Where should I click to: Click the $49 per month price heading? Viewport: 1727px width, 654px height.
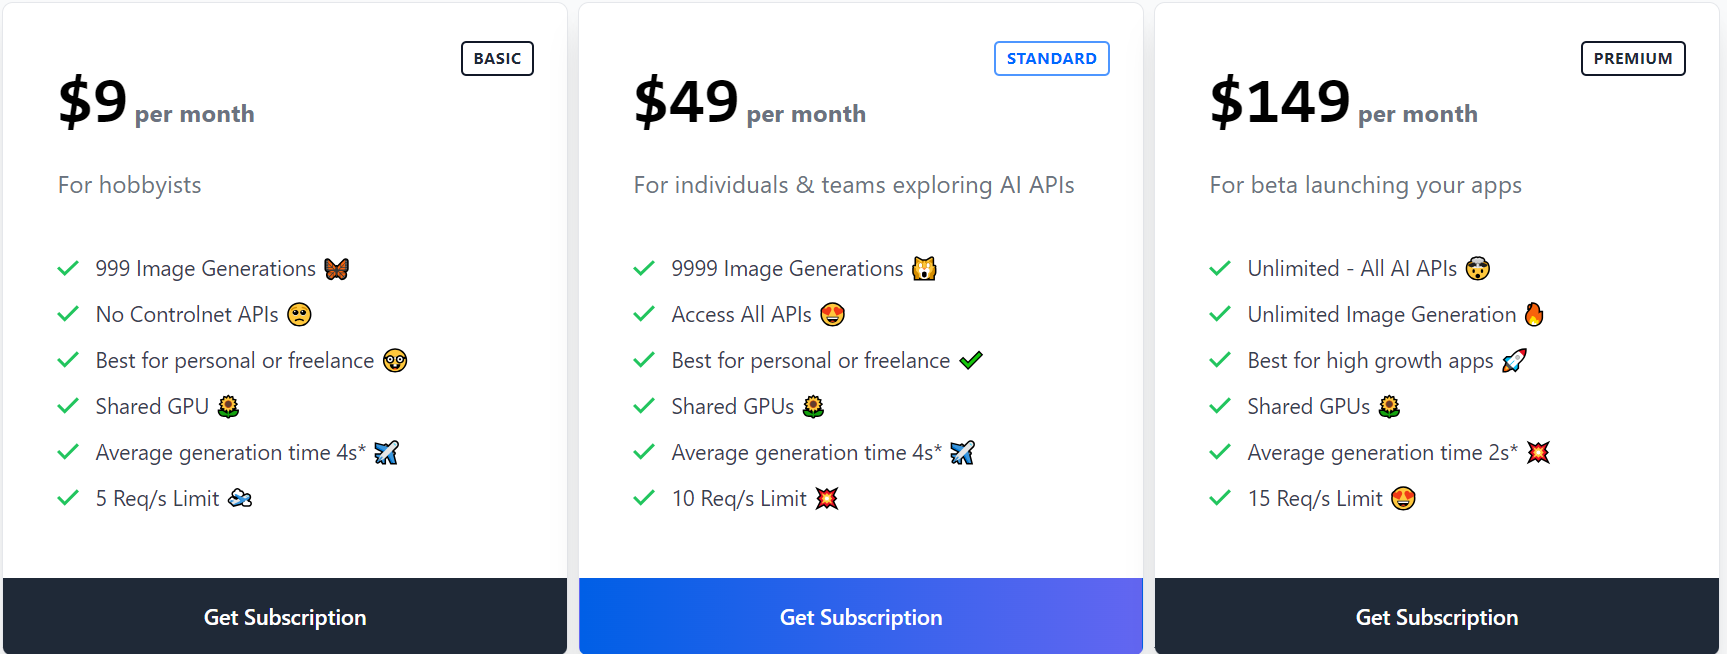pos(749,102)
